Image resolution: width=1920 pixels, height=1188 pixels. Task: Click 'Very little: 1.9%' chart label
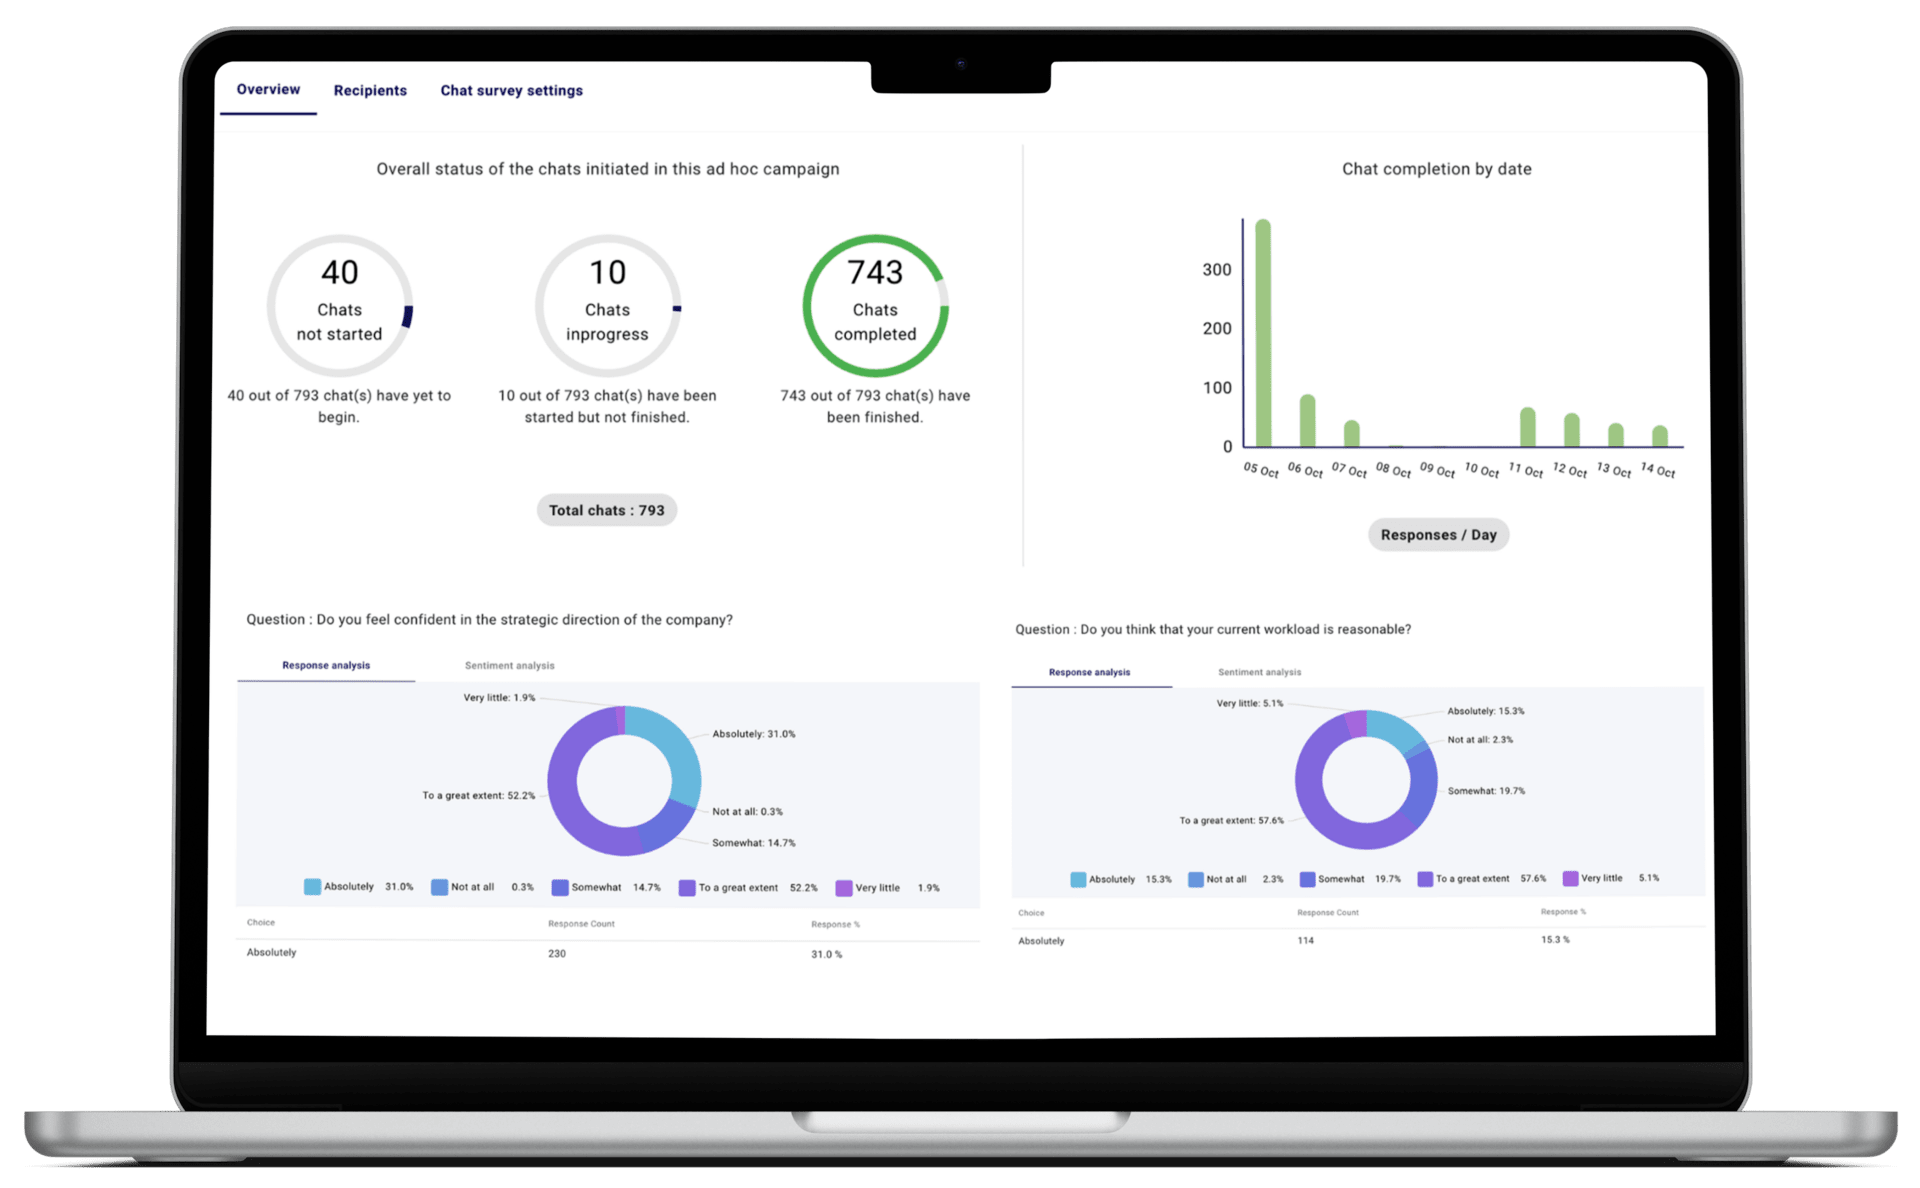[499, 698]
